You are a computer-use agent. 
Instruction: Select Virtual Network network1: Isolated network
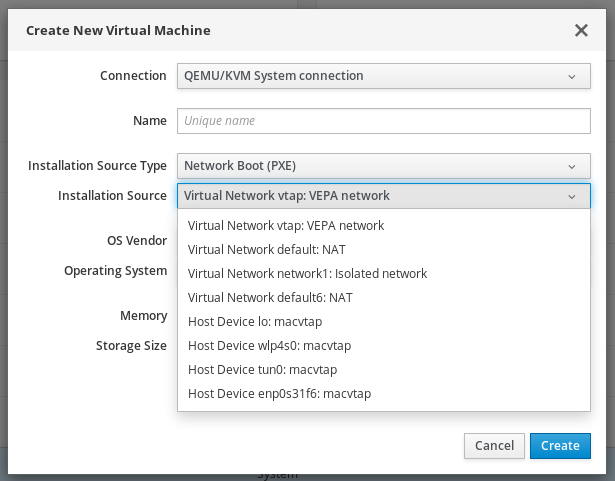click(x=307, y=274)
